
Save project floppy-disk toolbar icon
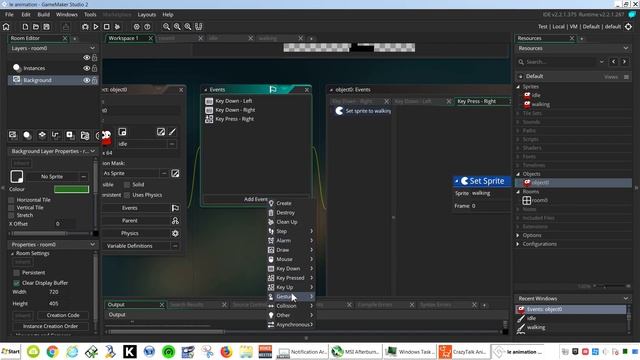47,27
